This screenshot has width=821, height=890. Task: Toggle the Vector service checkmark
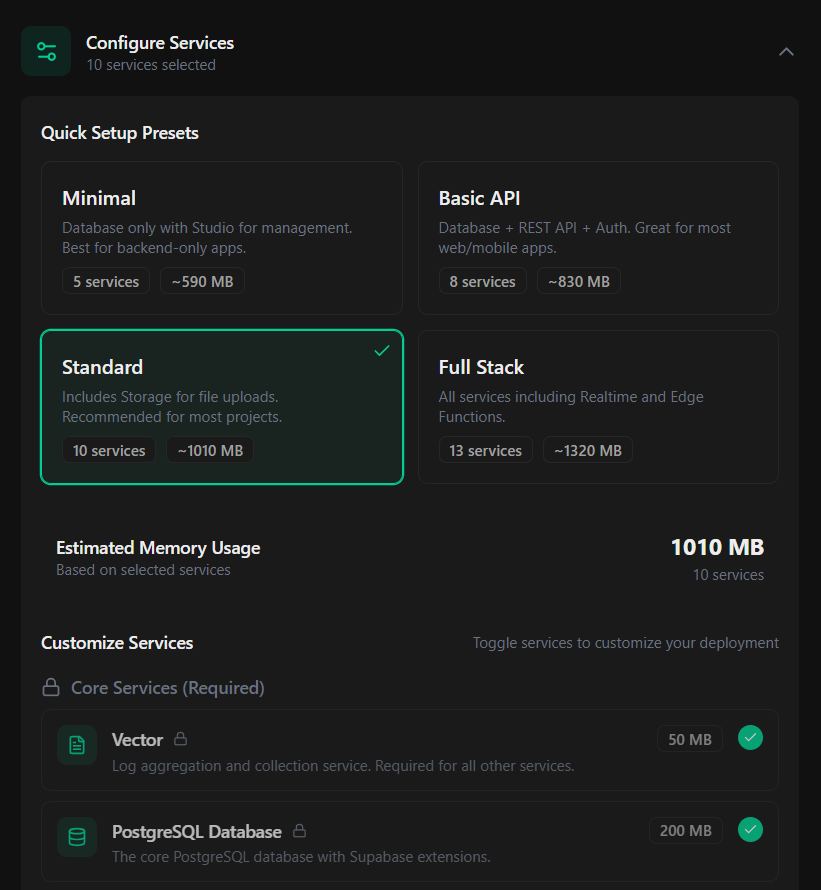coord(750,738)
